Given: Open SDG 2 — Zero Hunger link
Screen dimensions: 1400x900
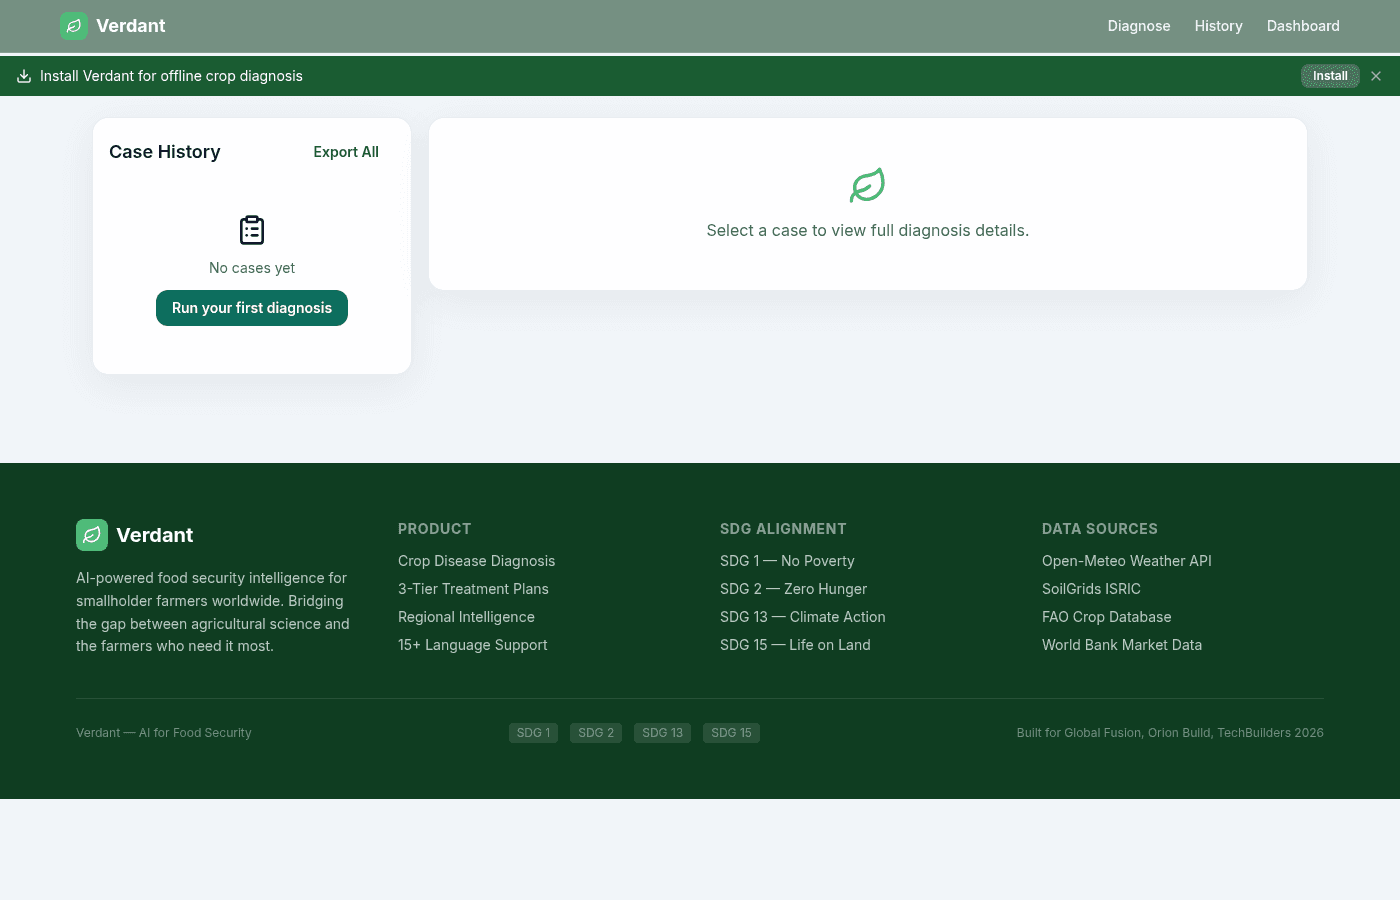Looking at the screenshot, I should coord(793,589).
